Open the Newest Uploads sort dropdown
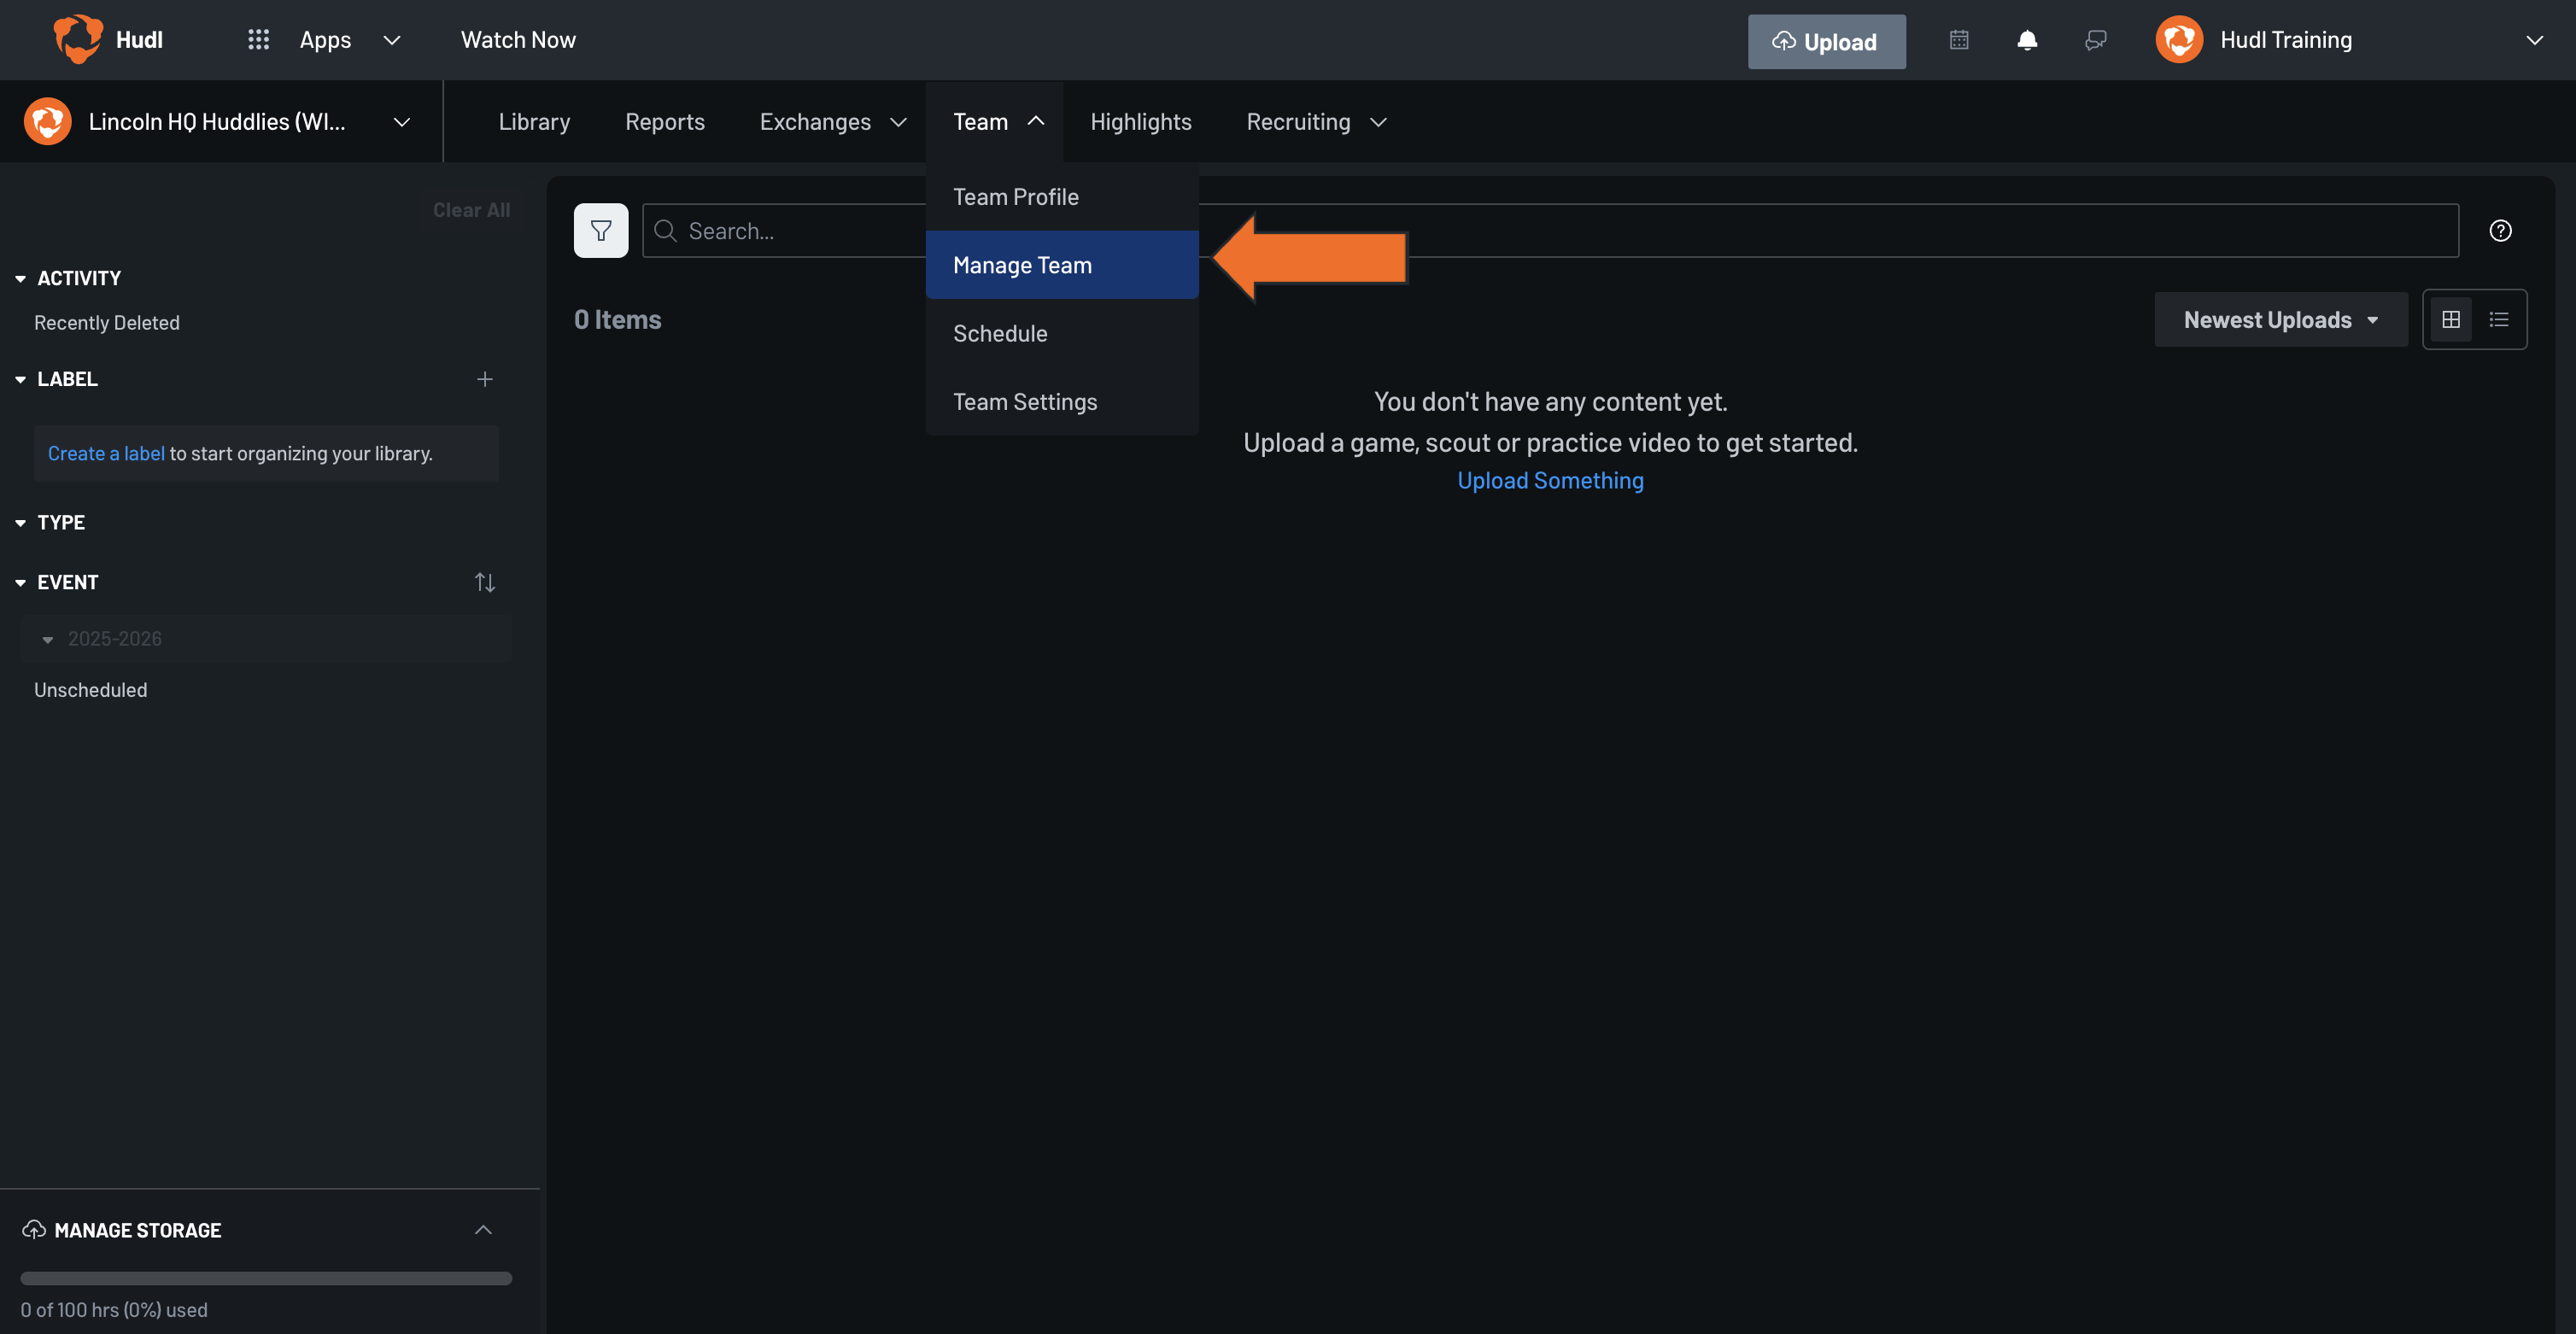Viewport: 2576px width, 1334px height. tap(2281, 319)
